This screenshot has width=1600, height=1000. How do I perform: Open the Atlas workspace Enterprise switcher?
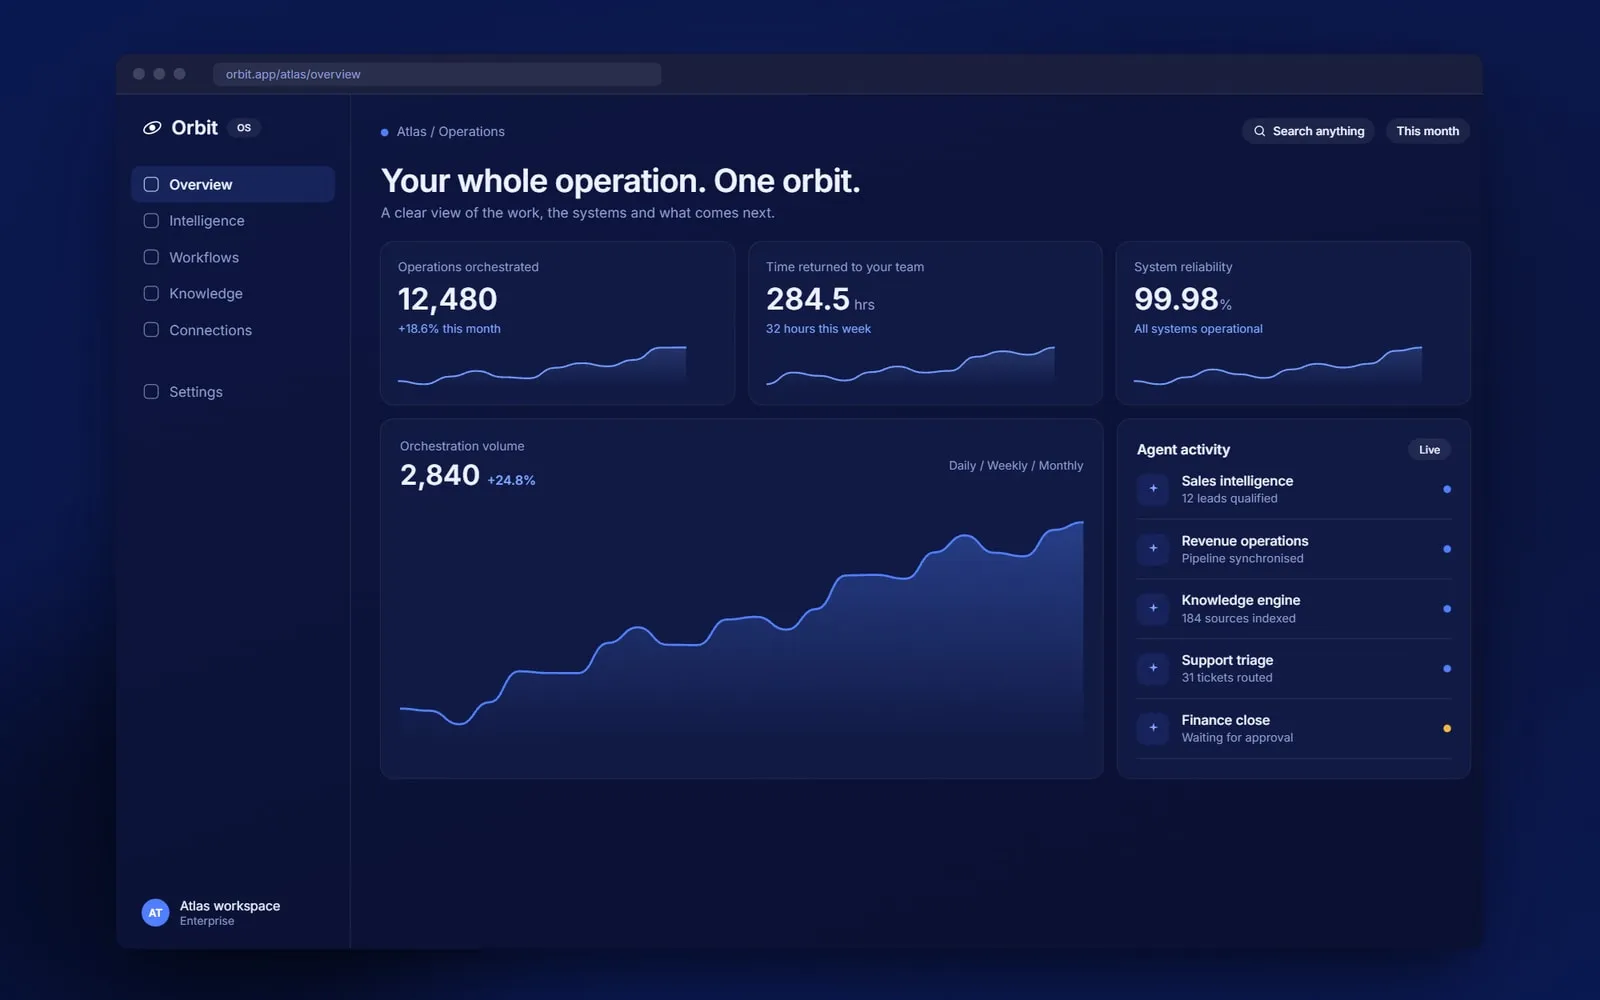tap(211, 913)
